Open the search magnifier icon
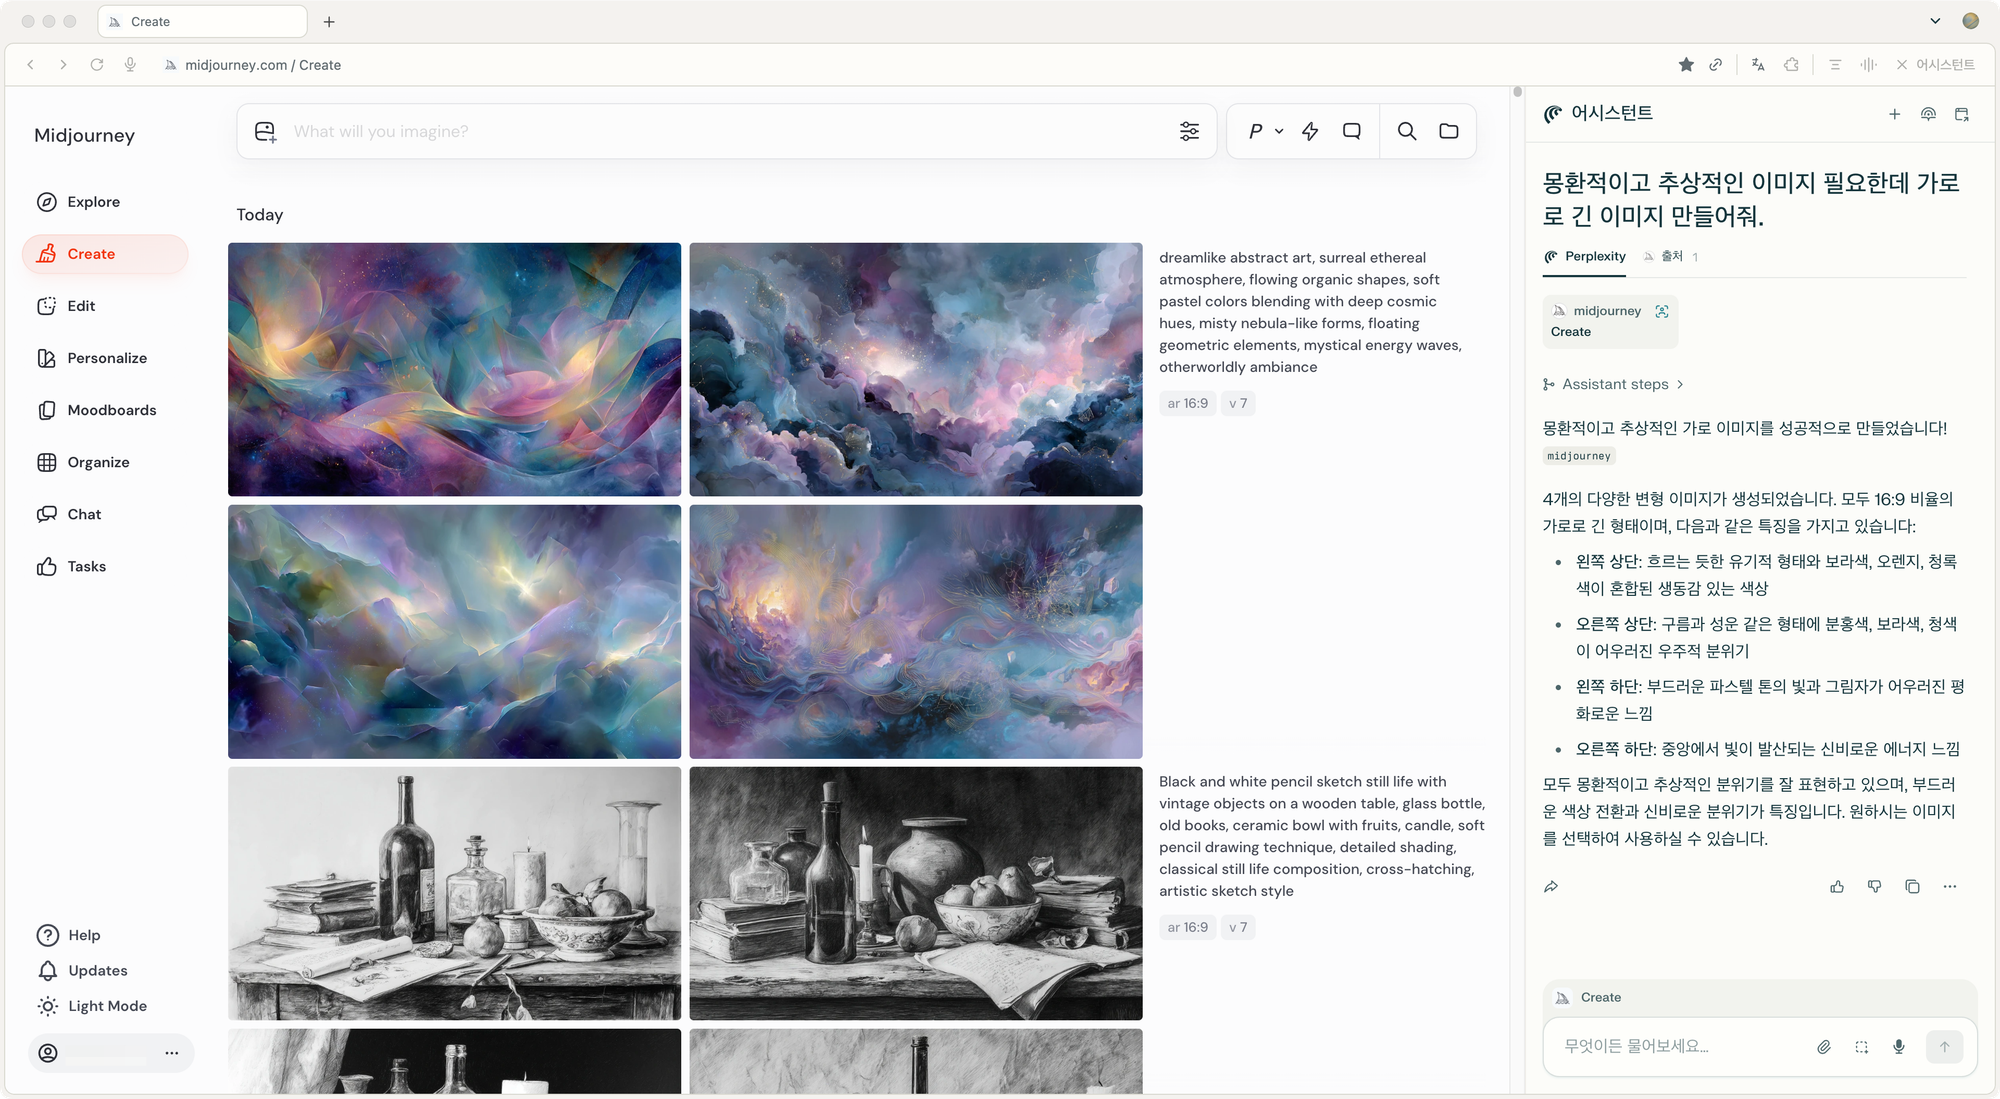The height and width of the screenshot is (1099, 2000). tap(1406, 131)
